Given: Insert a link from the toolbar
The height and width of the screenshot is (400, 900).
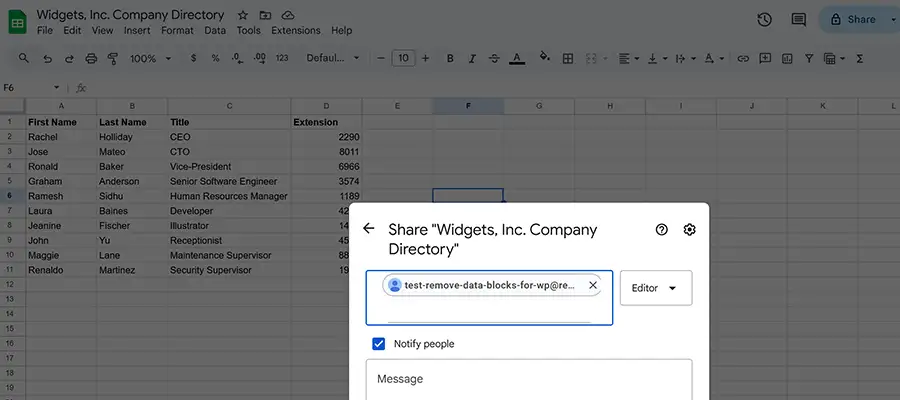Looking at the screenshot, I should (743, 58).
